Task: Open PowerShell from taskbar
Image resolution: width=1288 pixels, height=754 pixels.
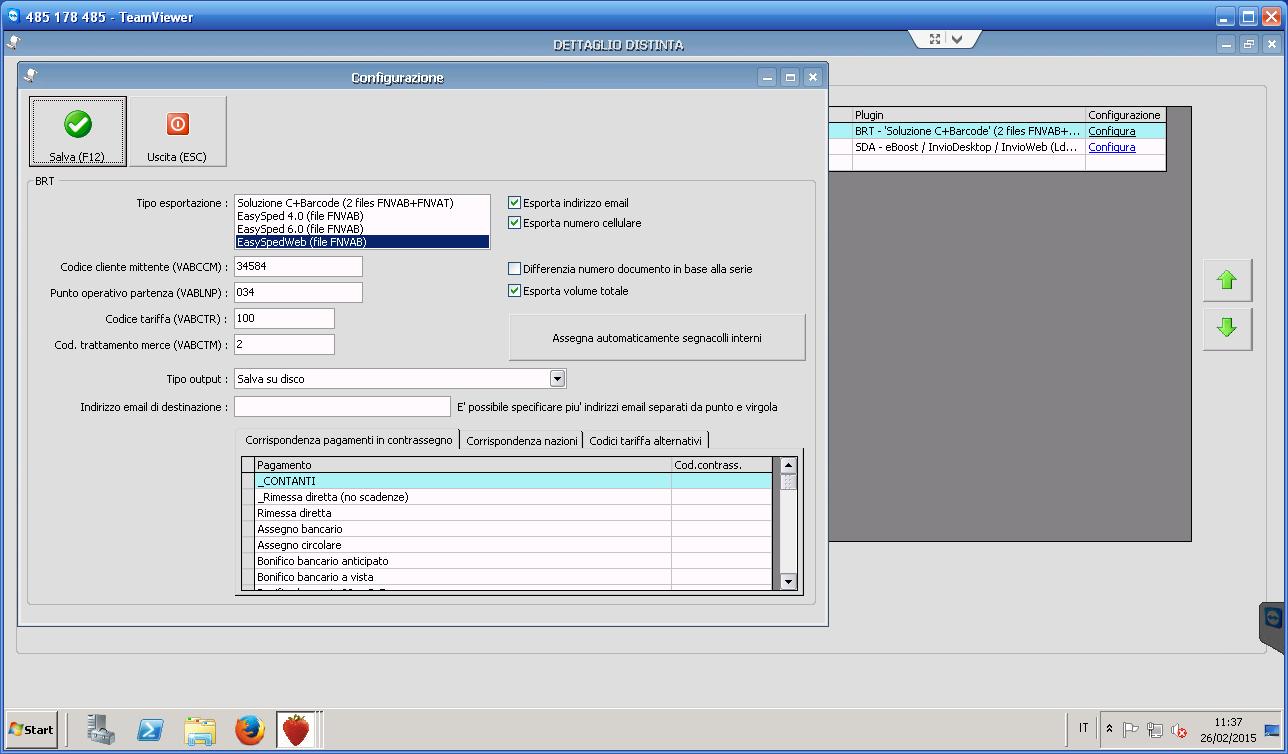Action: (150, 730)
